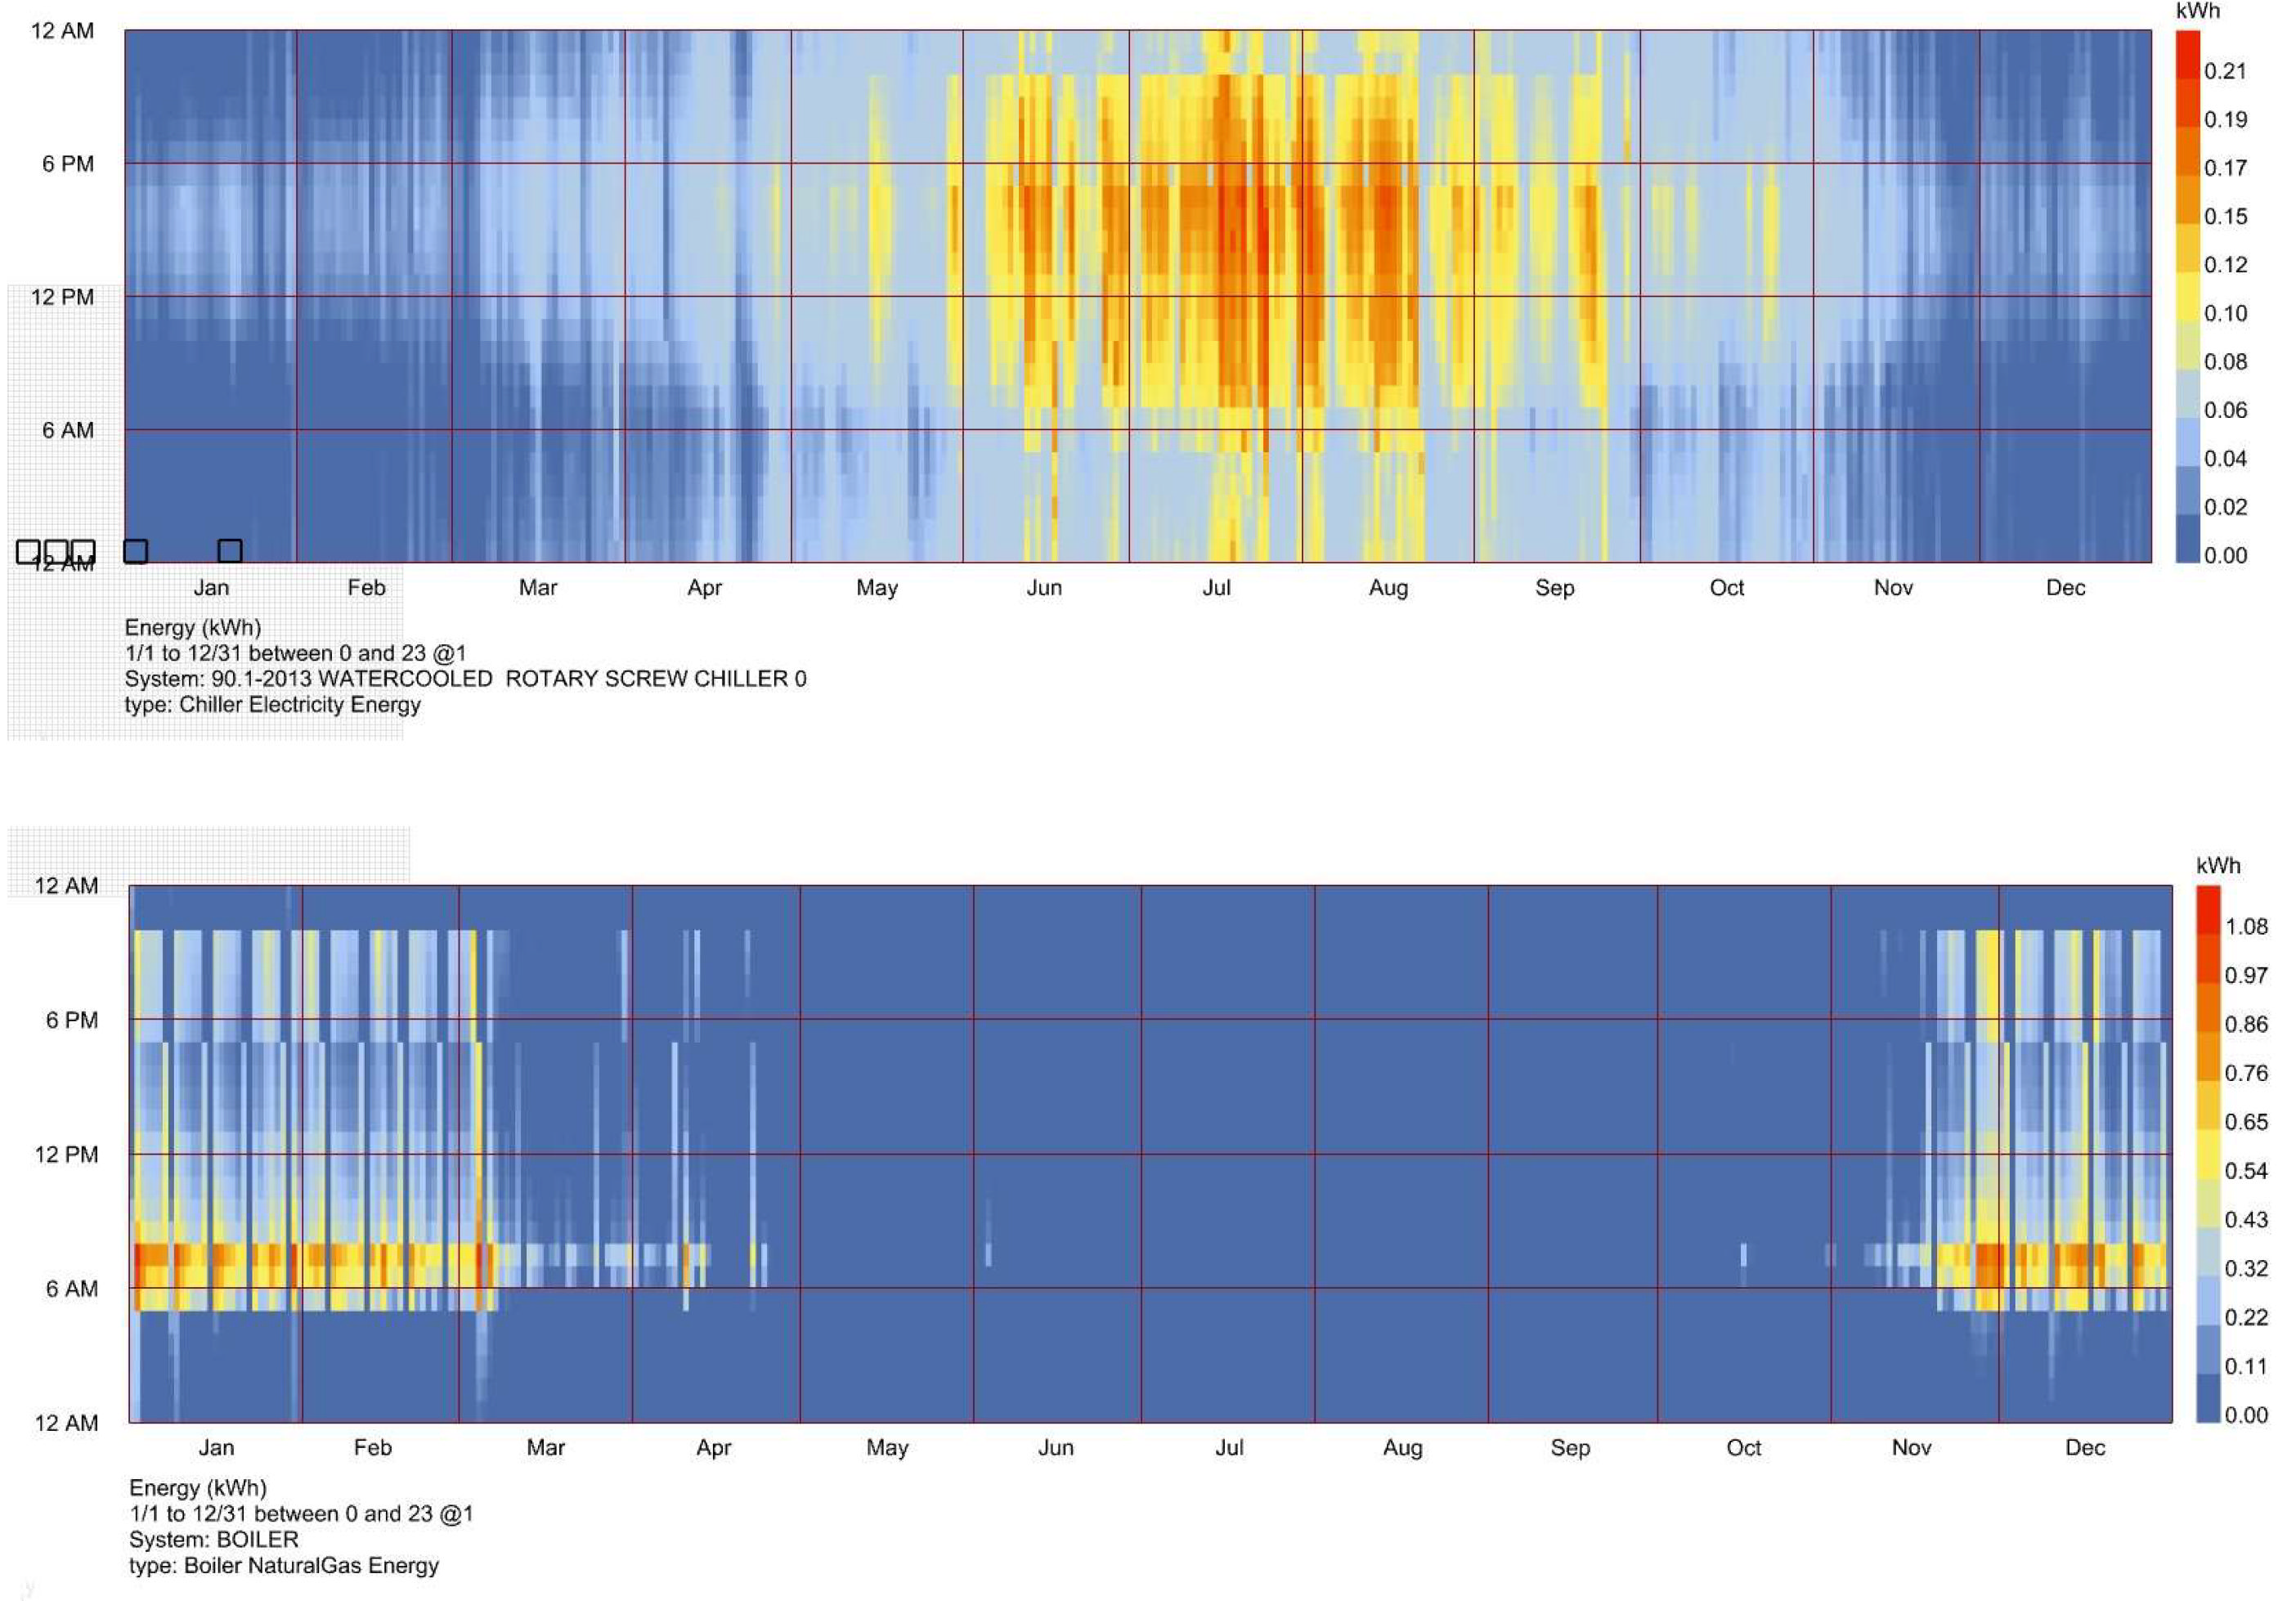This screenshot has width=2296, height=1601.
Task: Click the 0.04 value in the chiller legend
Action: (x=2225, y=459)
